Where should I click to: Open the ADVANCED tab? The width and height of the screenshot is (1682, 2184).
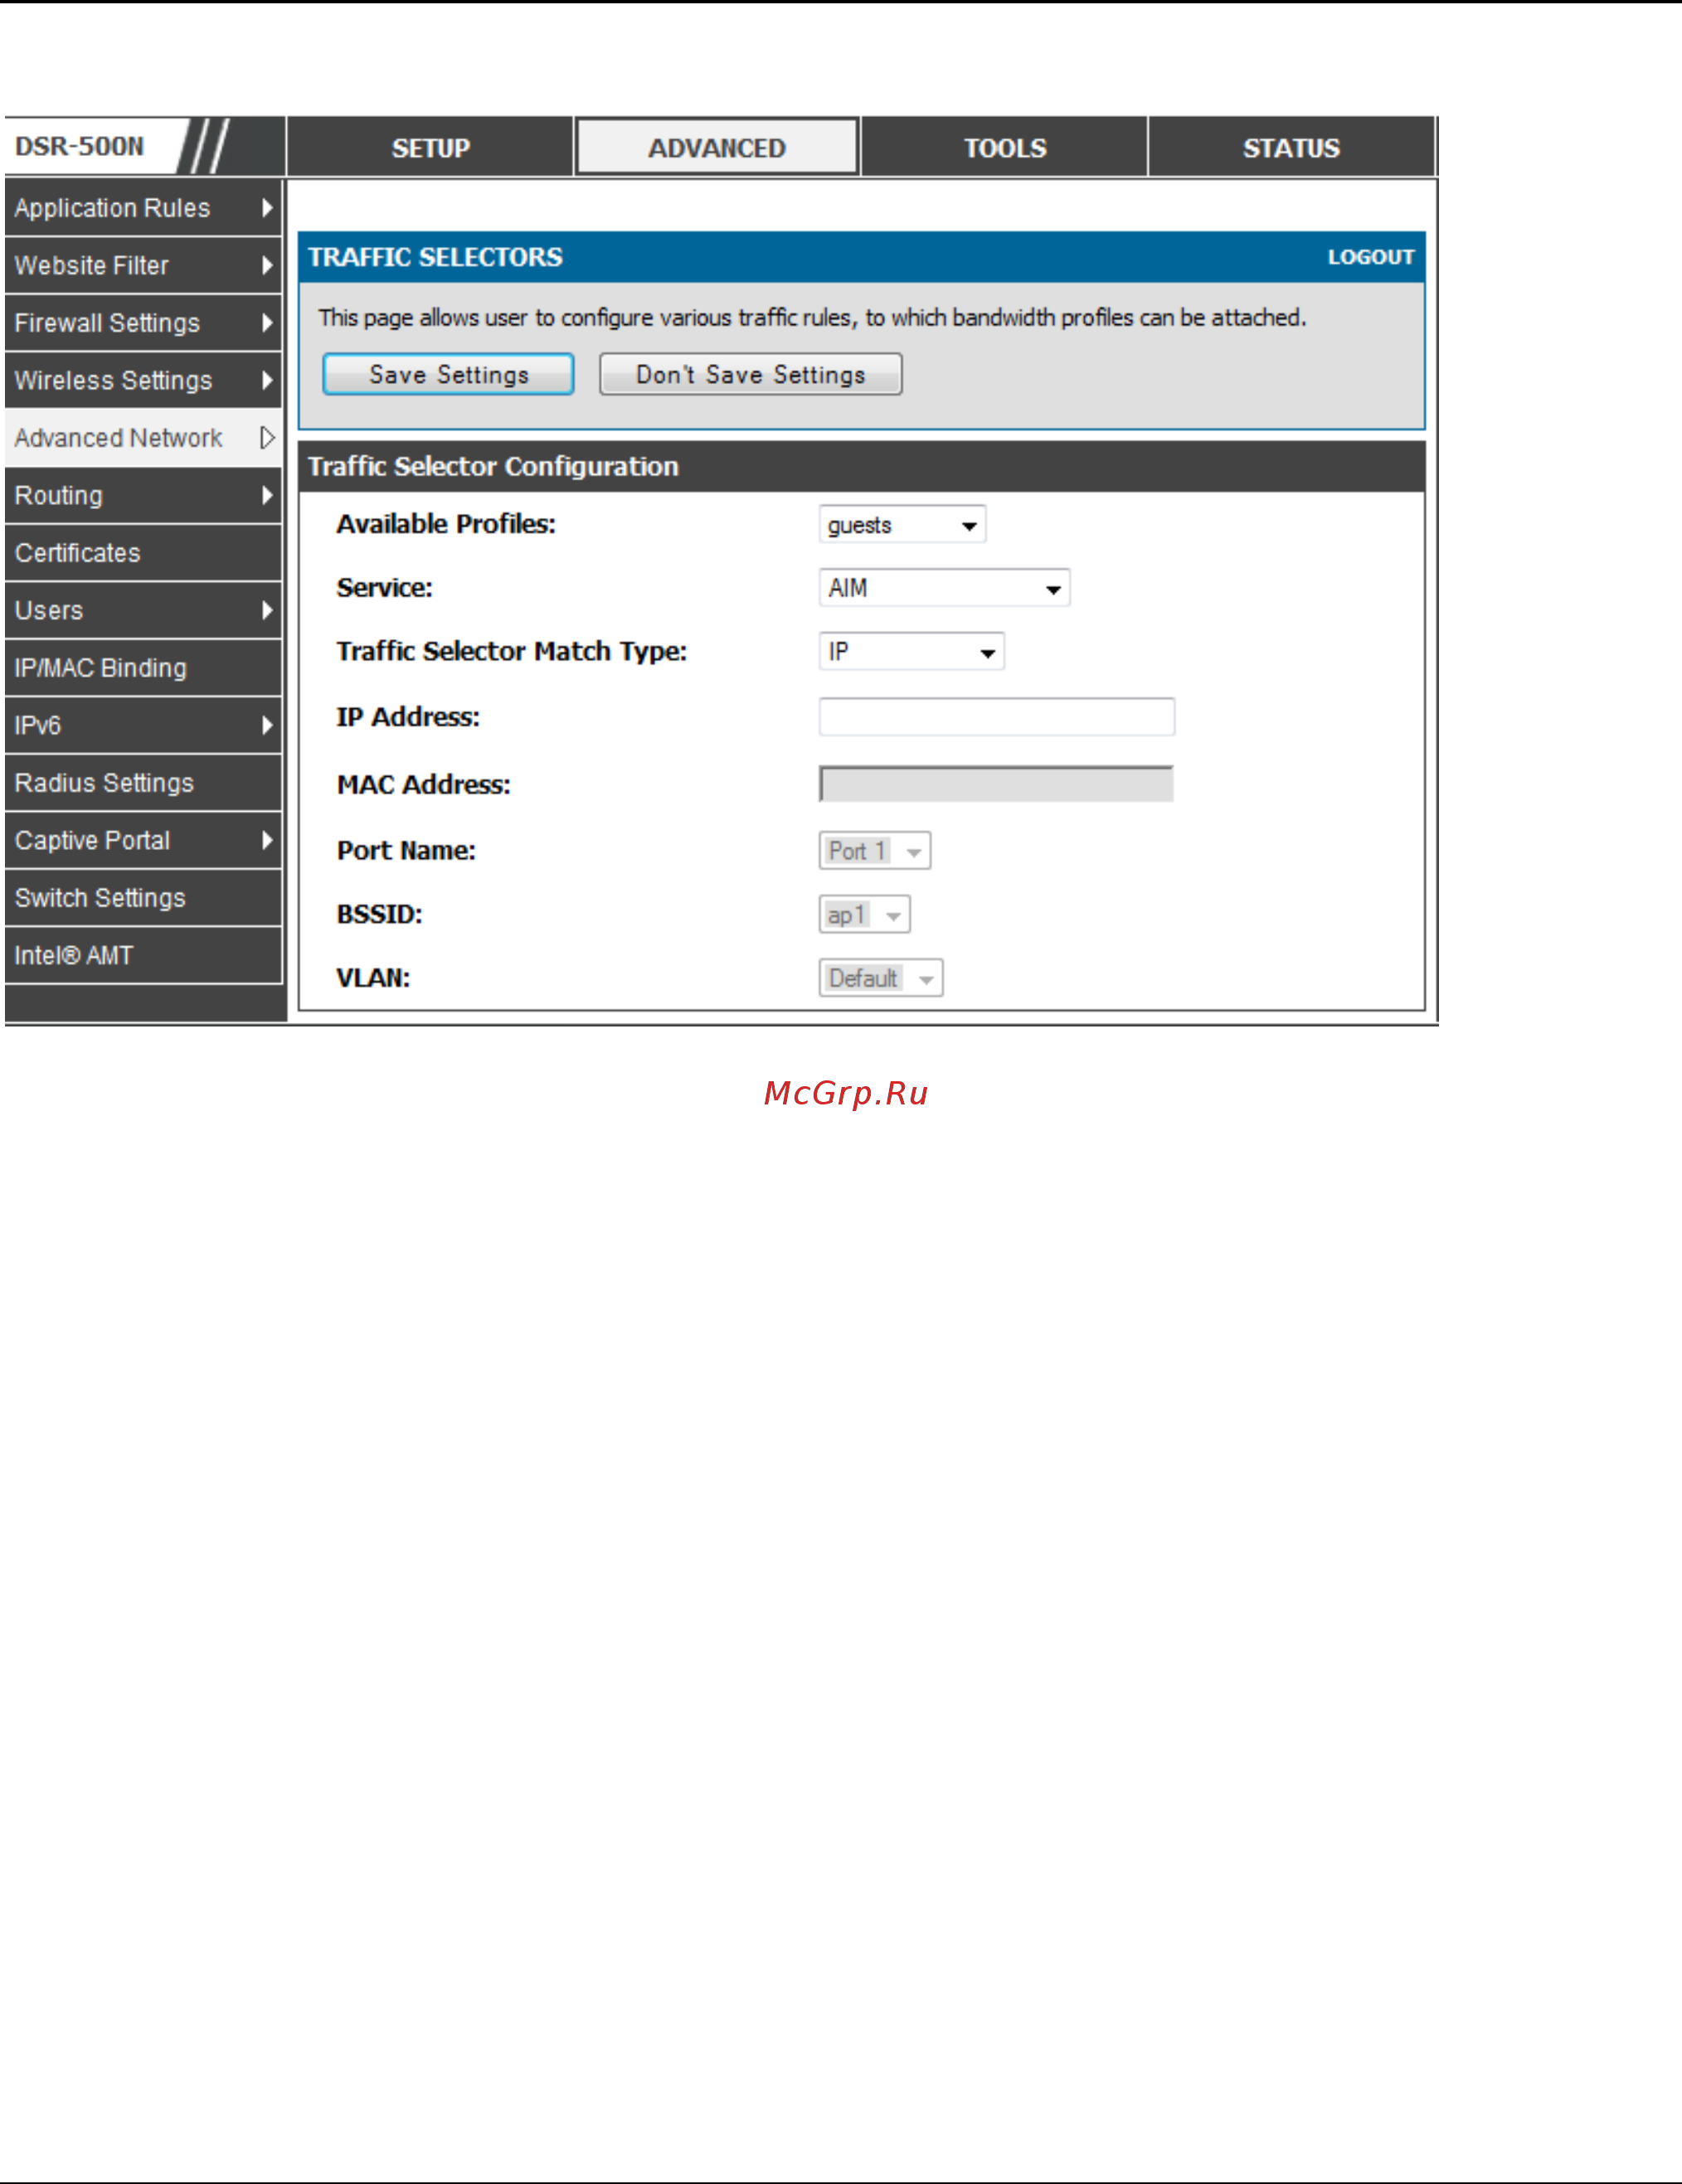click(717, 148)
